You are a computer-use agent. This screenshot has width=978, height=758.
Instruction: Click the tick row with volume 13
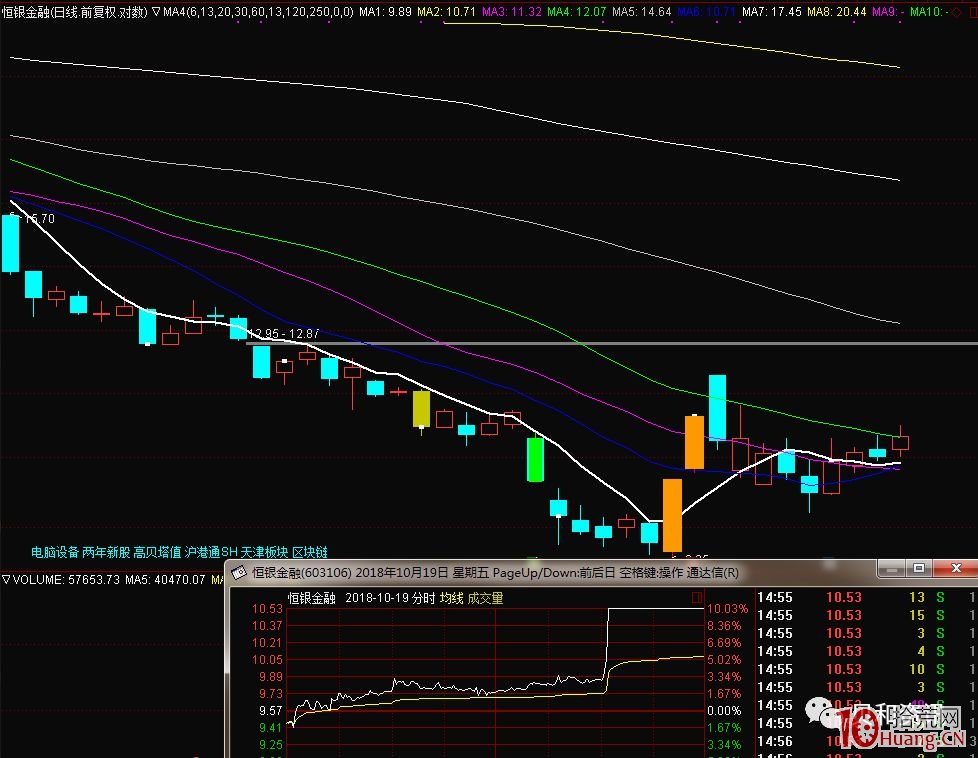pyautogui.click(x=866, y=597)
